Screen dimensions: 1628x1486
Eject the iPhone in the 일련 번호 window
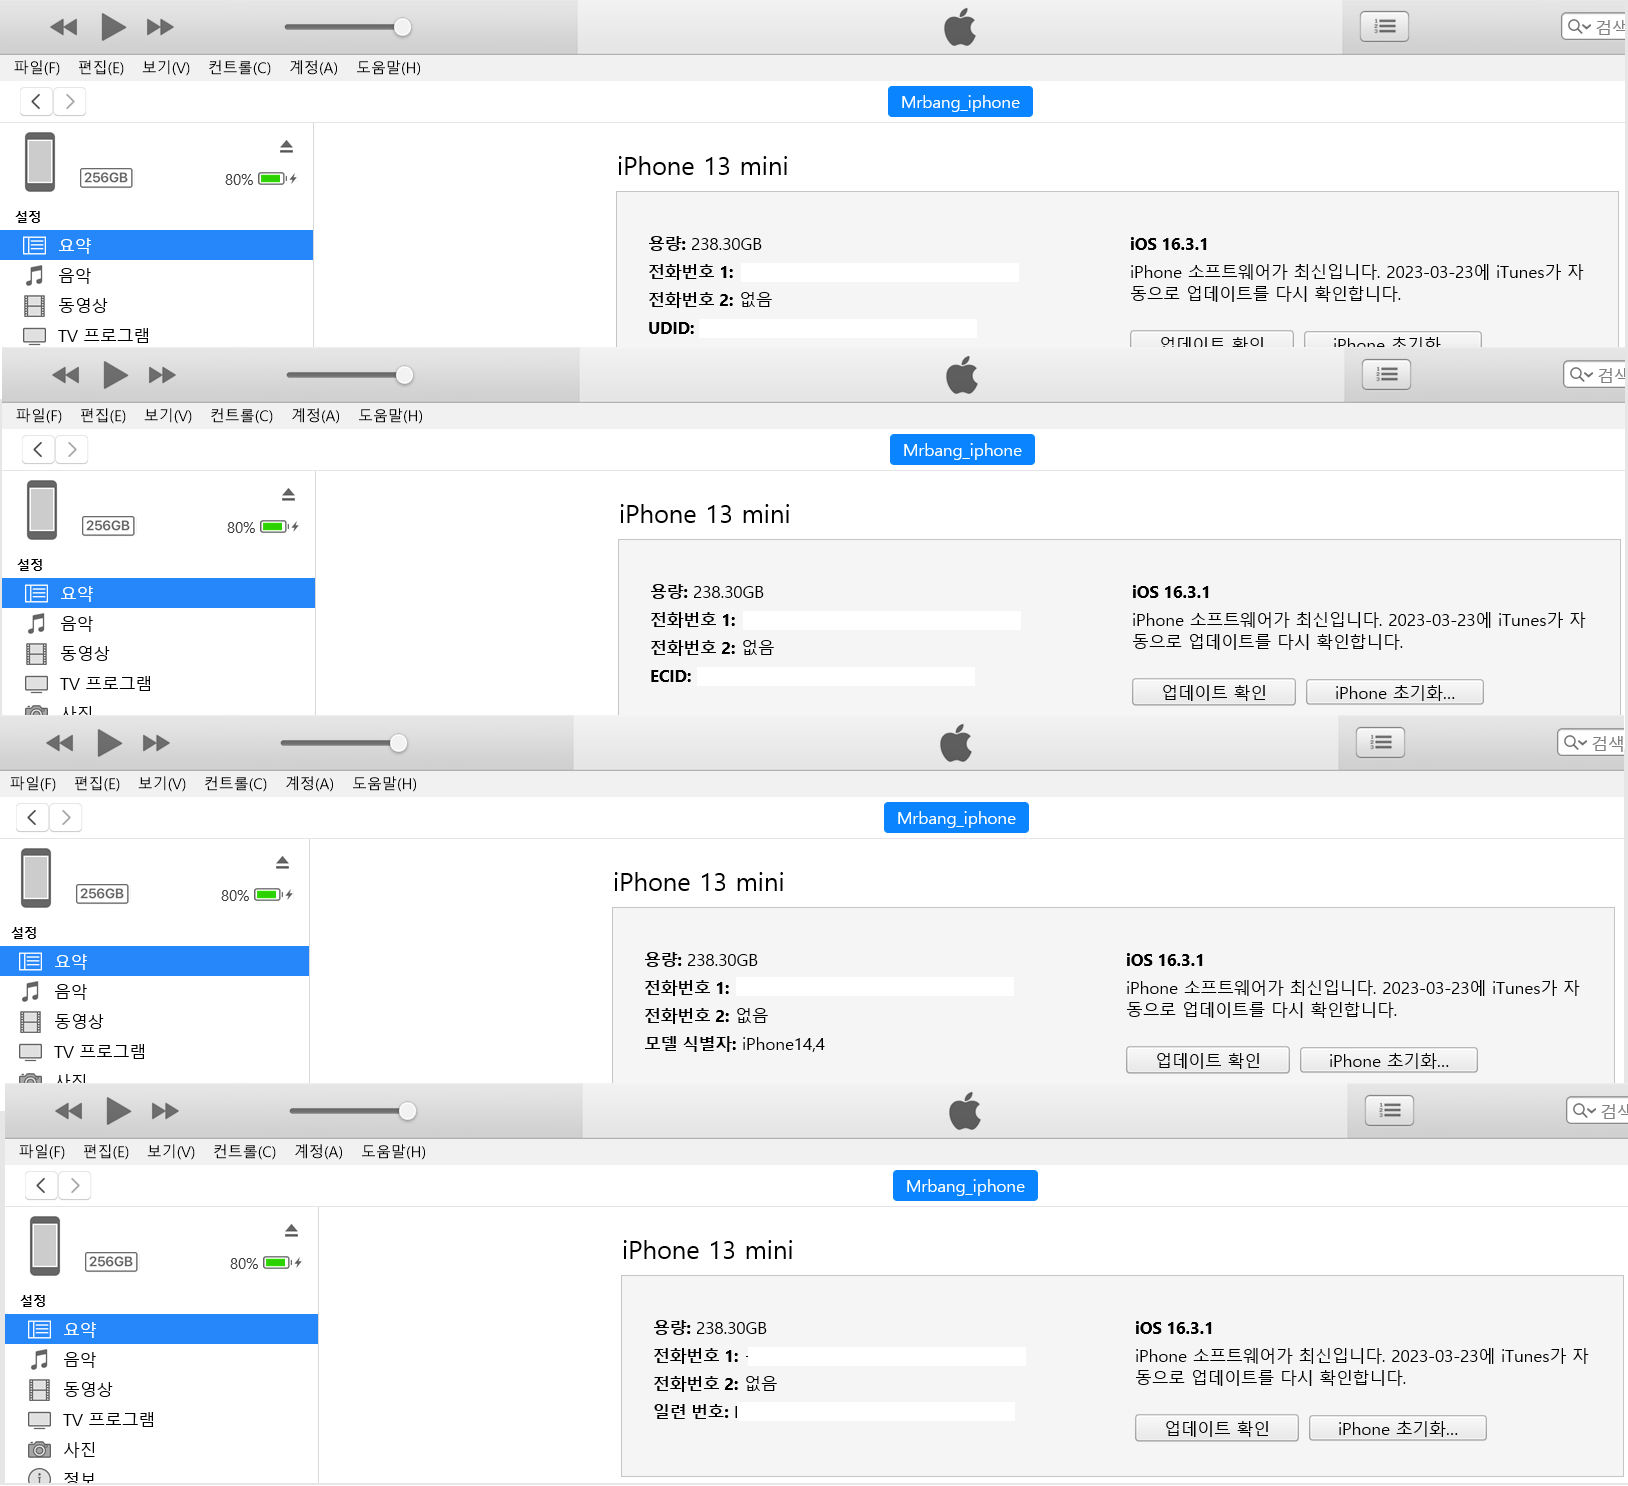pos(291,1231)
